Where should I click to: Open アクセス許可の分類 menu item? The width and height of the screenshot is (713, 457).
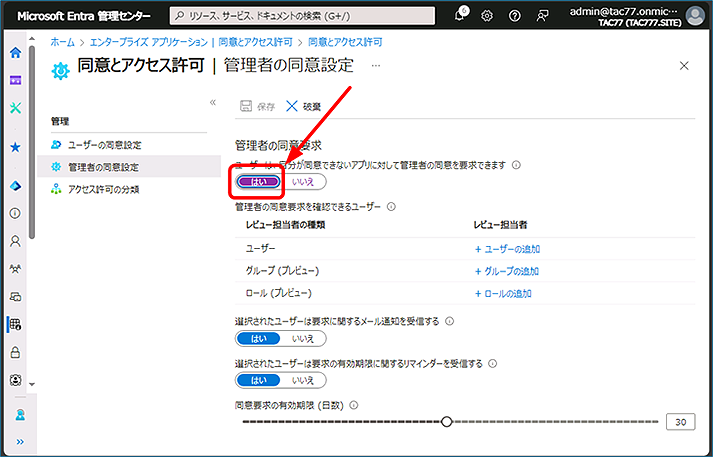(x=103, y=190)
